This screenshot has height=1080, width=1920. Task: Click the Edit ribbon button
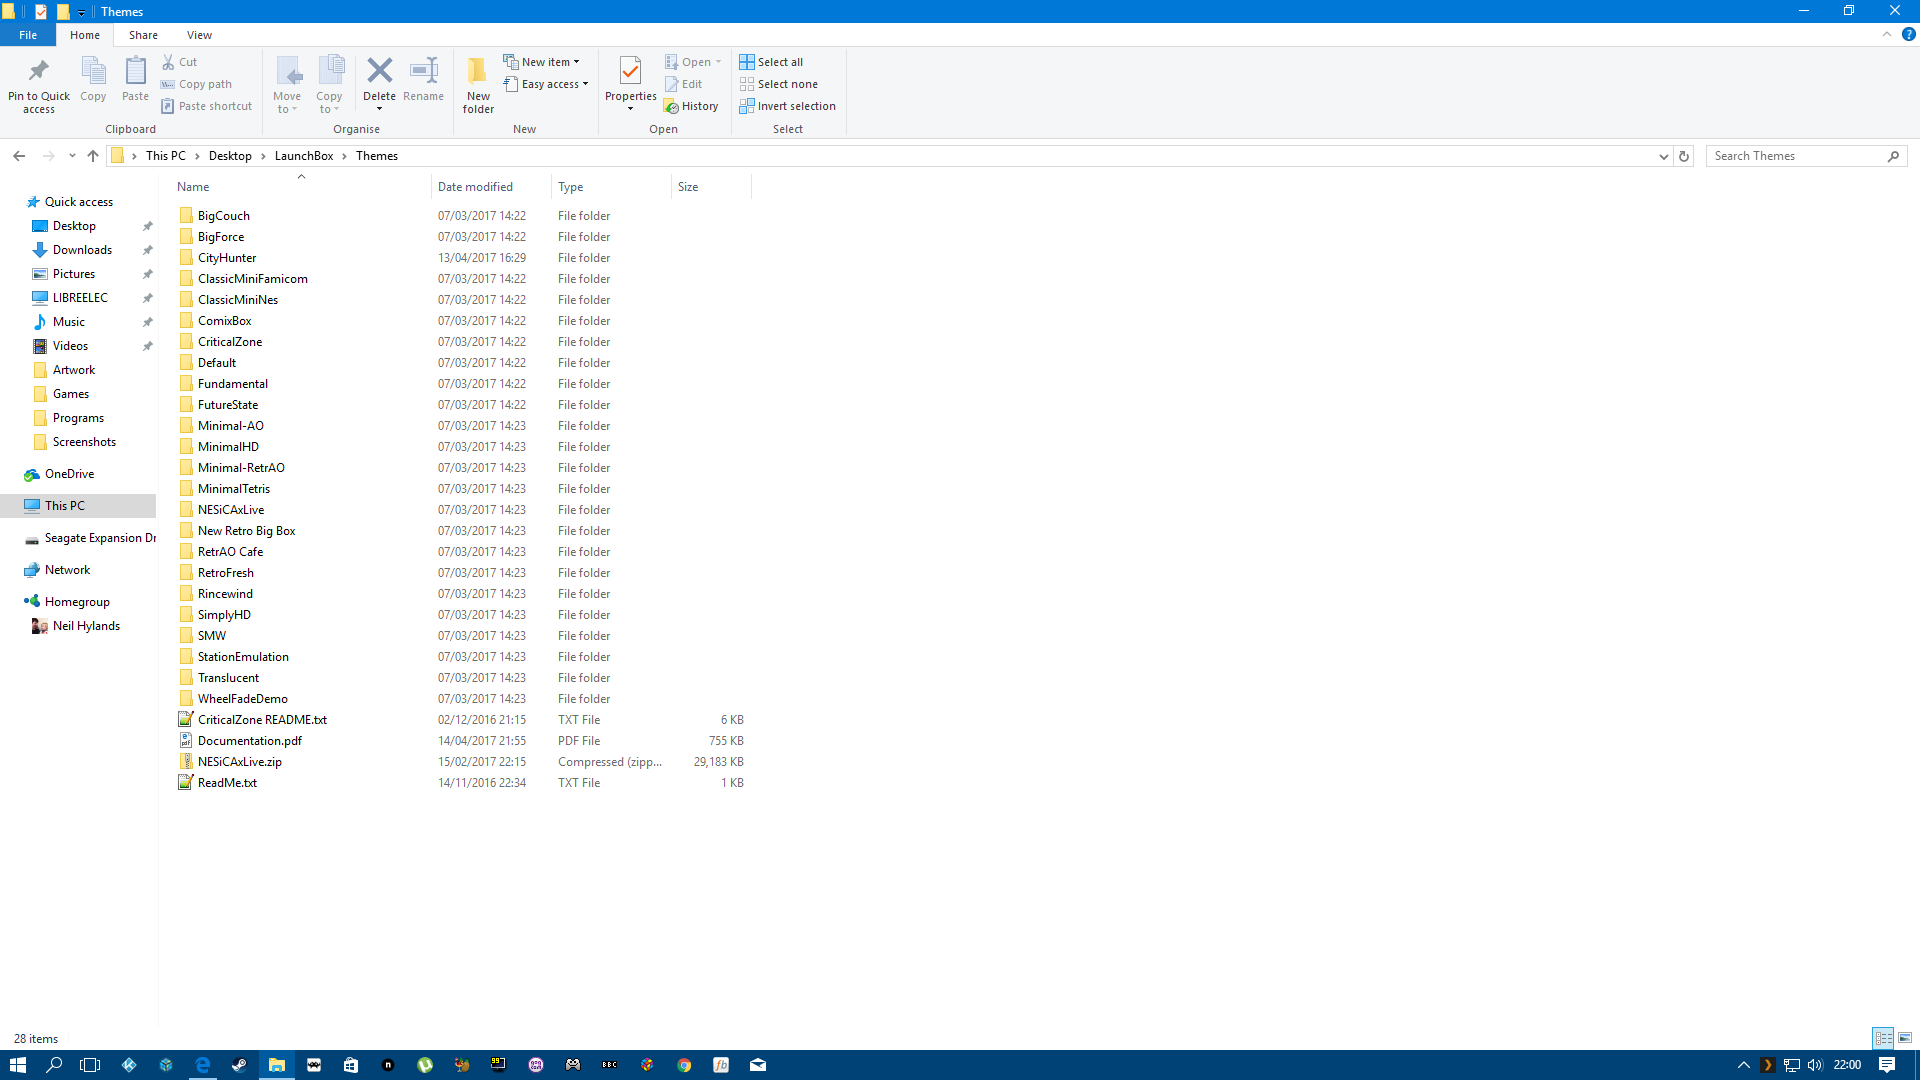[684, 84]
